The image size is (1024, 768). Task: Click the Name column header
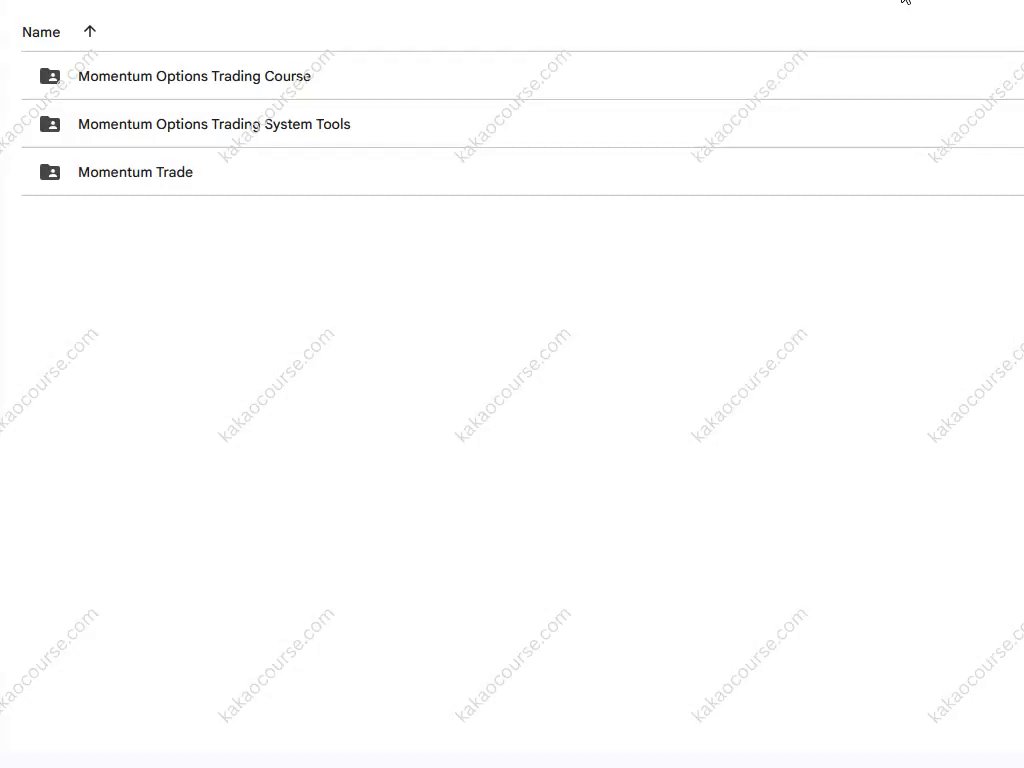[41, 32]
